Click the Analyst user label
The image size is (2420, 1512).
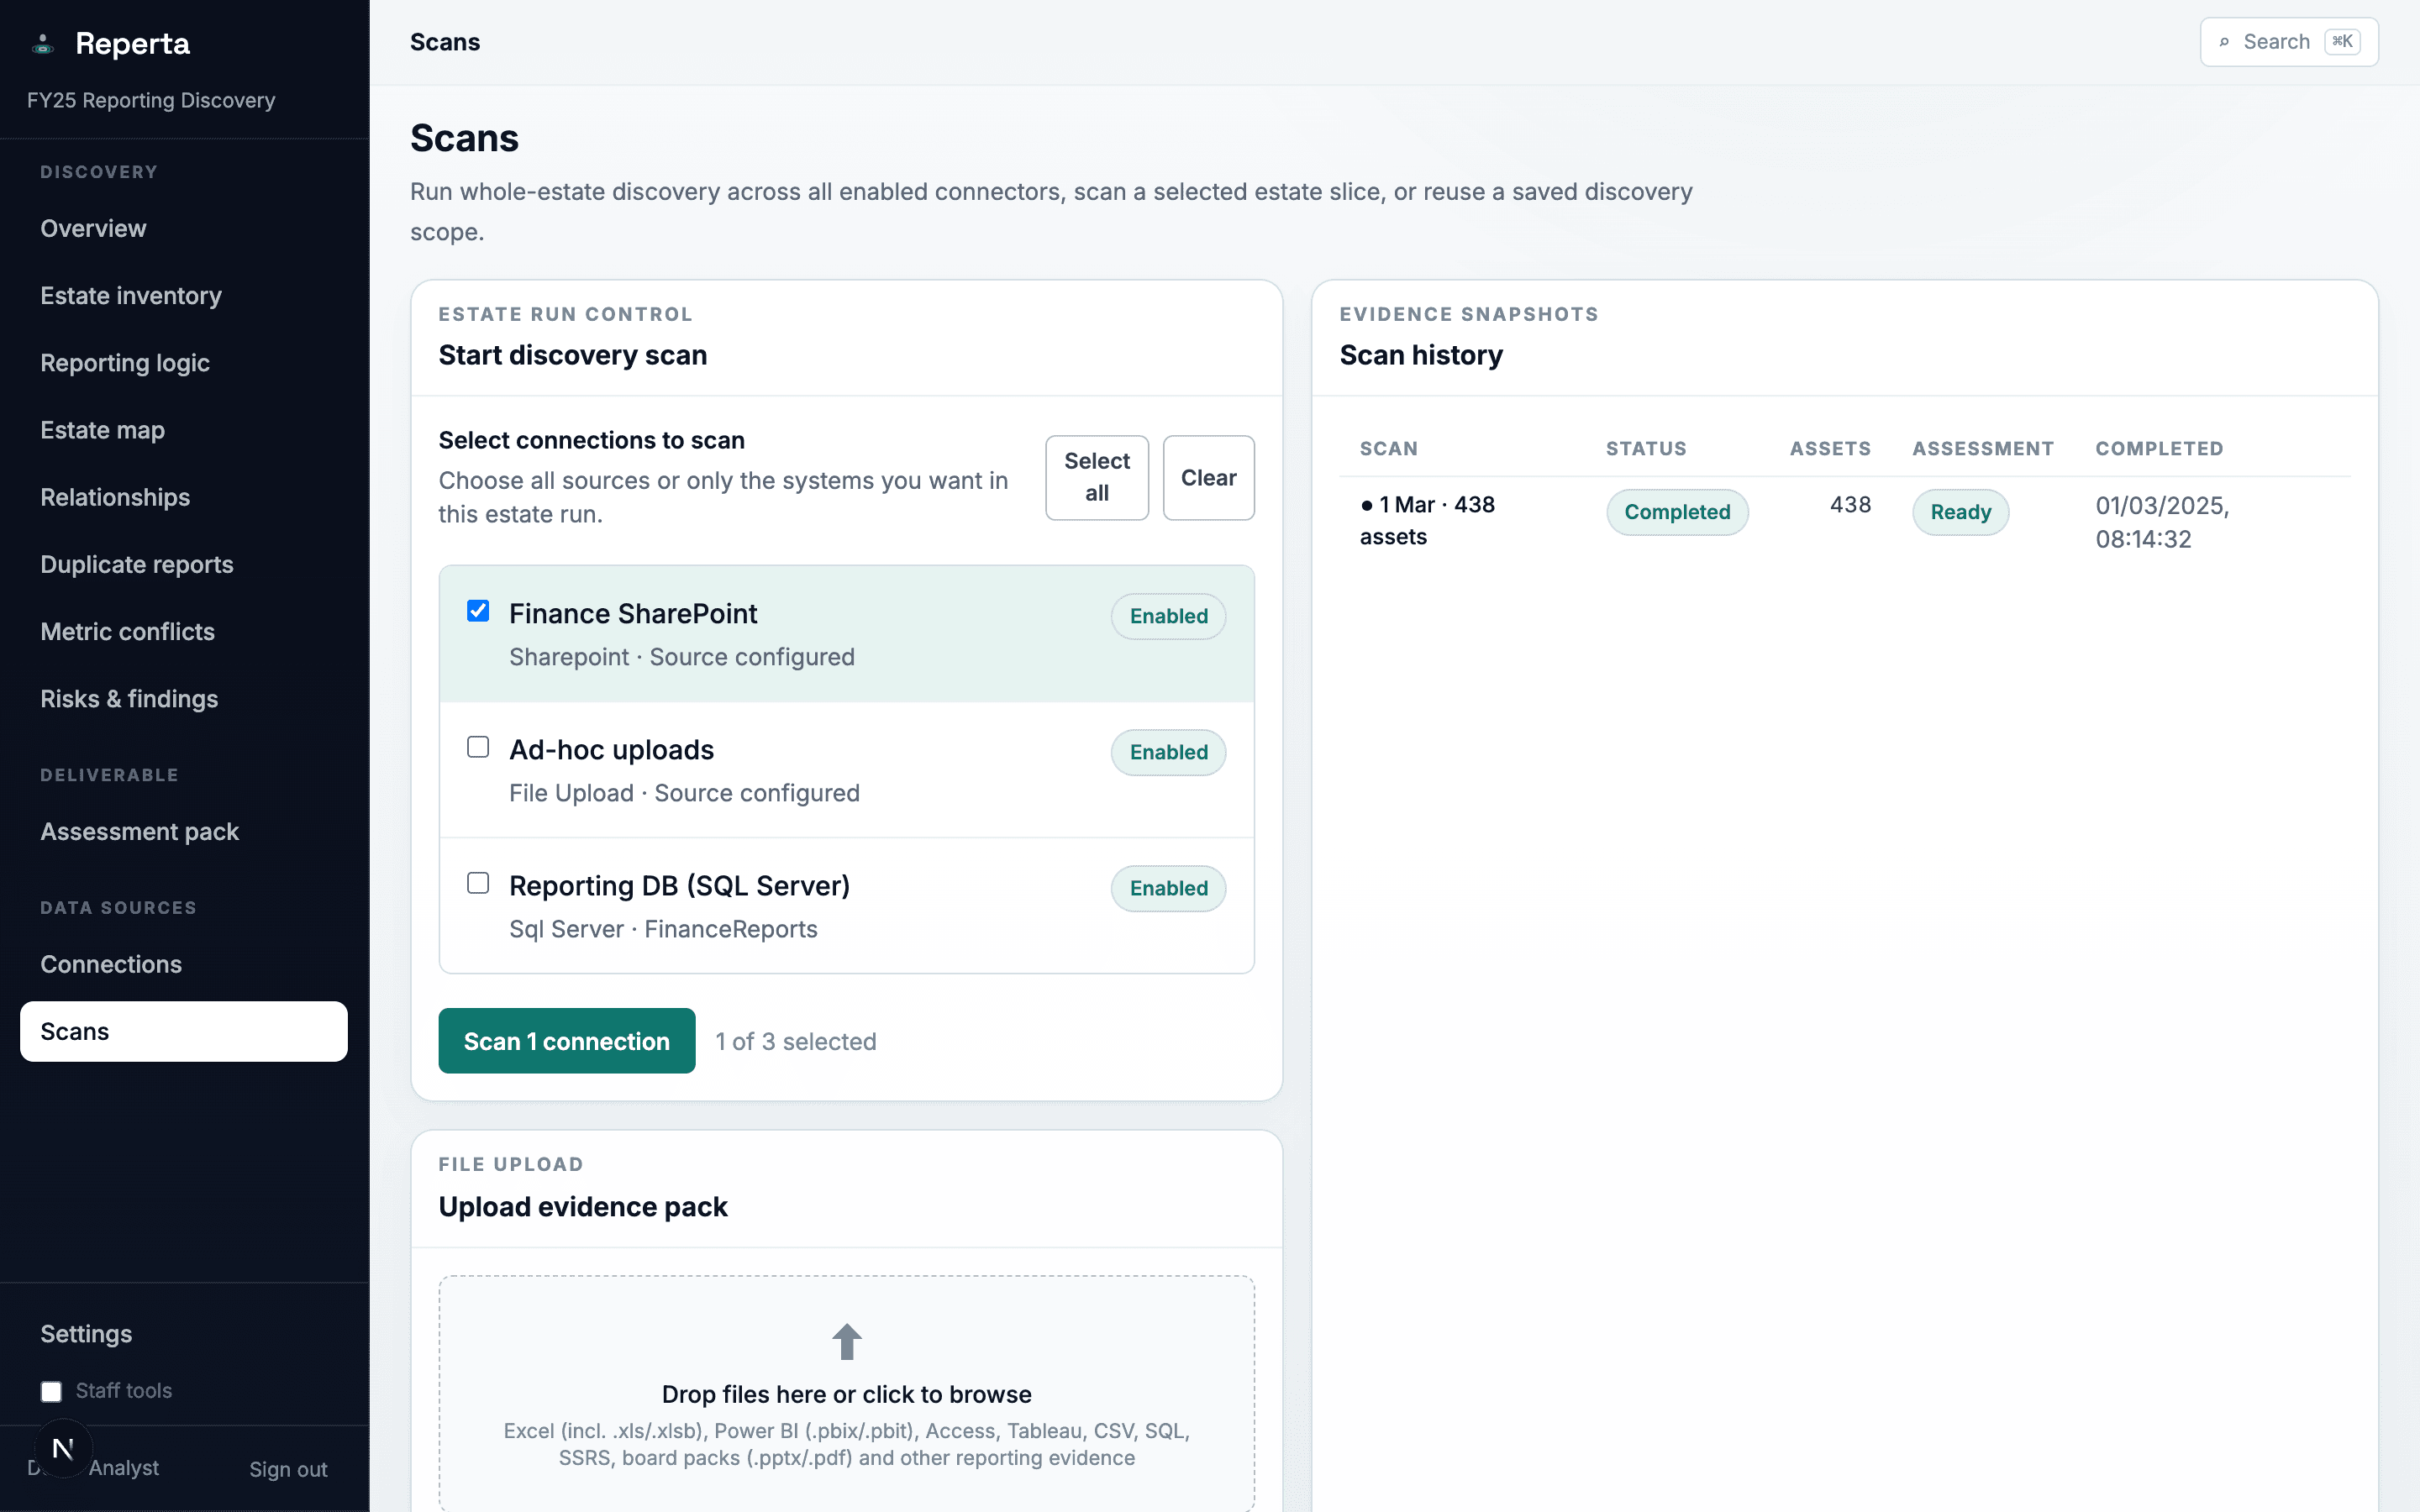123,1468
